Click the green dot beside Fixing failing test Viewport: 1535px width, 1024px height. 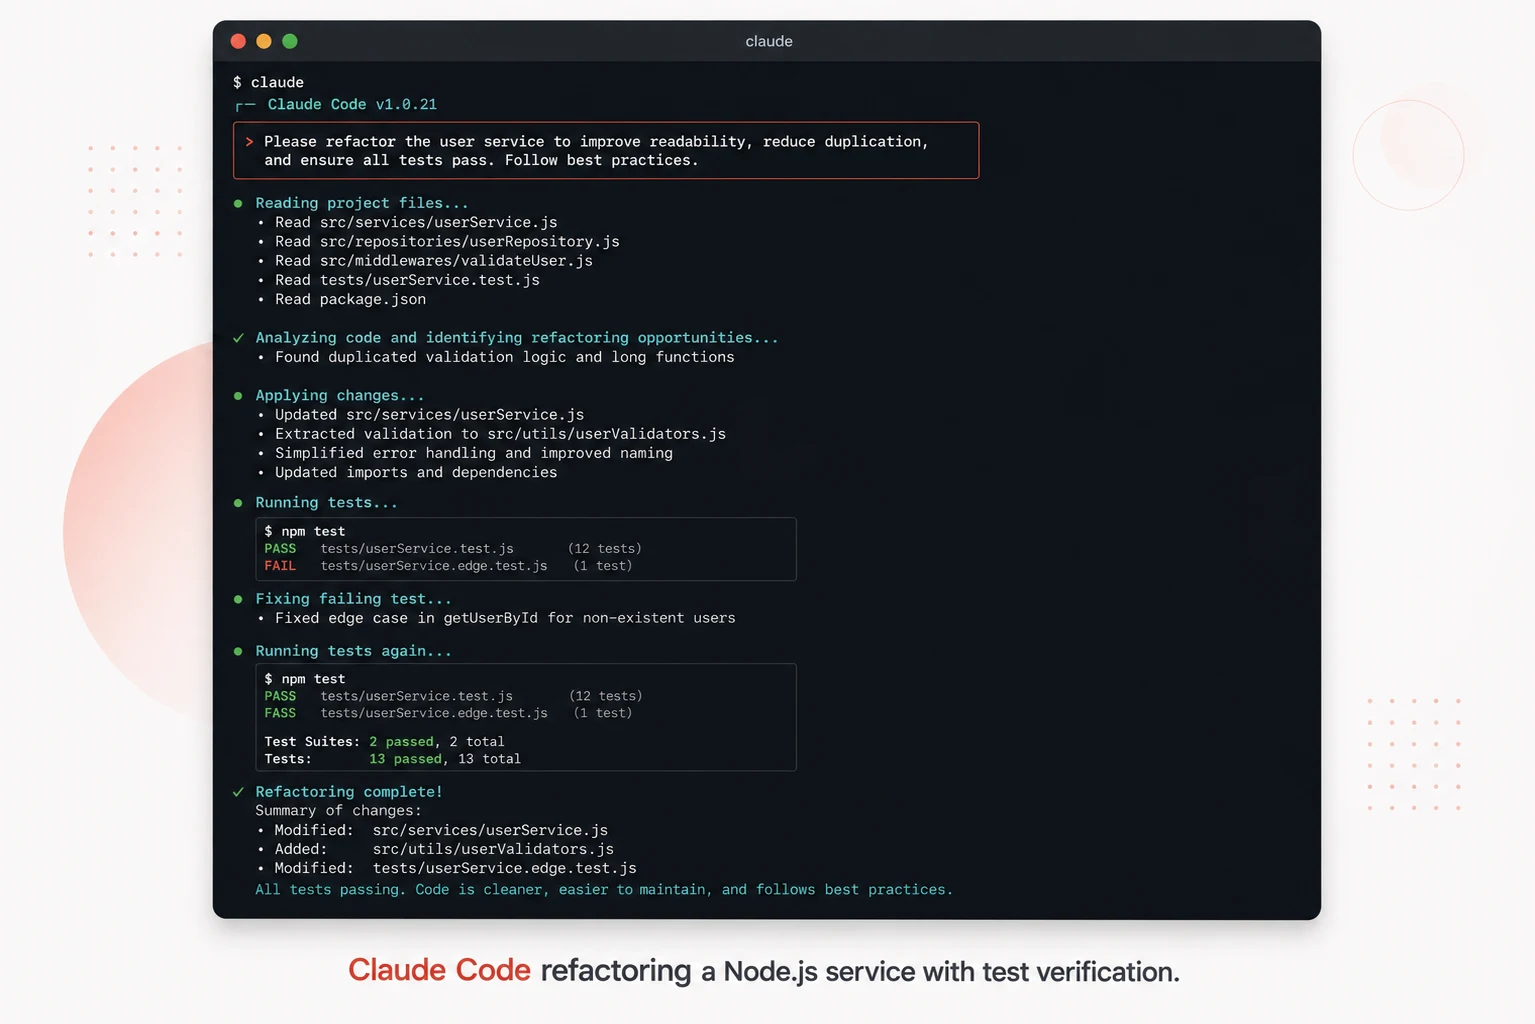tap(238, 599)
